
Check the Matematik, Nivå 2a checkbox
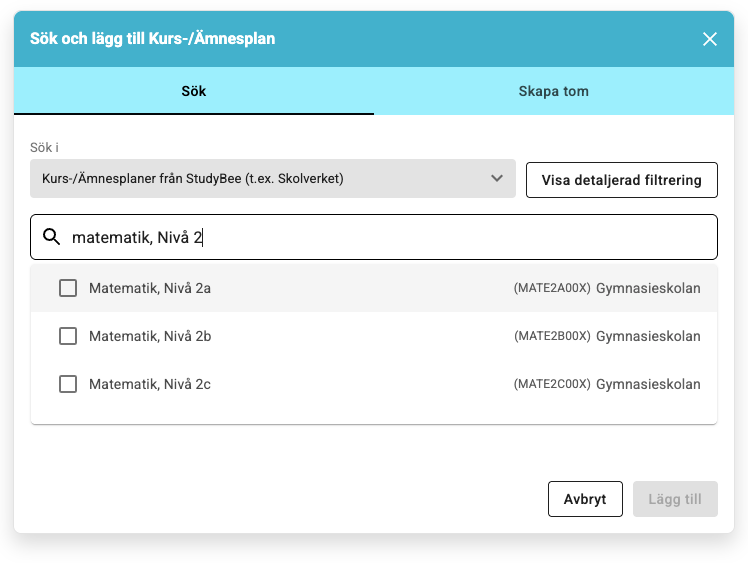[68, 288]
